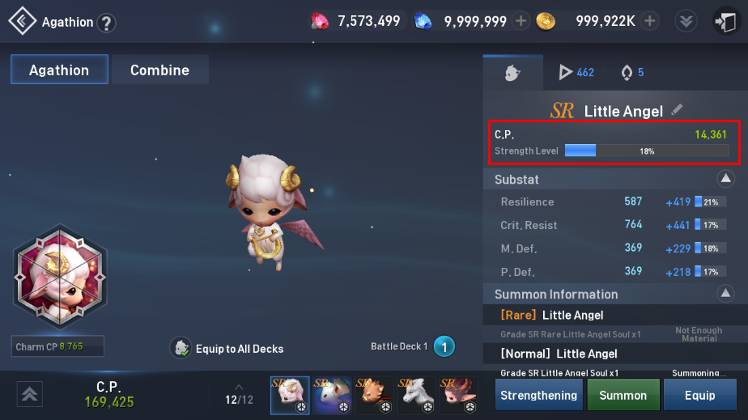Switch Battle Deck 1 number toggle

point(444,346)
